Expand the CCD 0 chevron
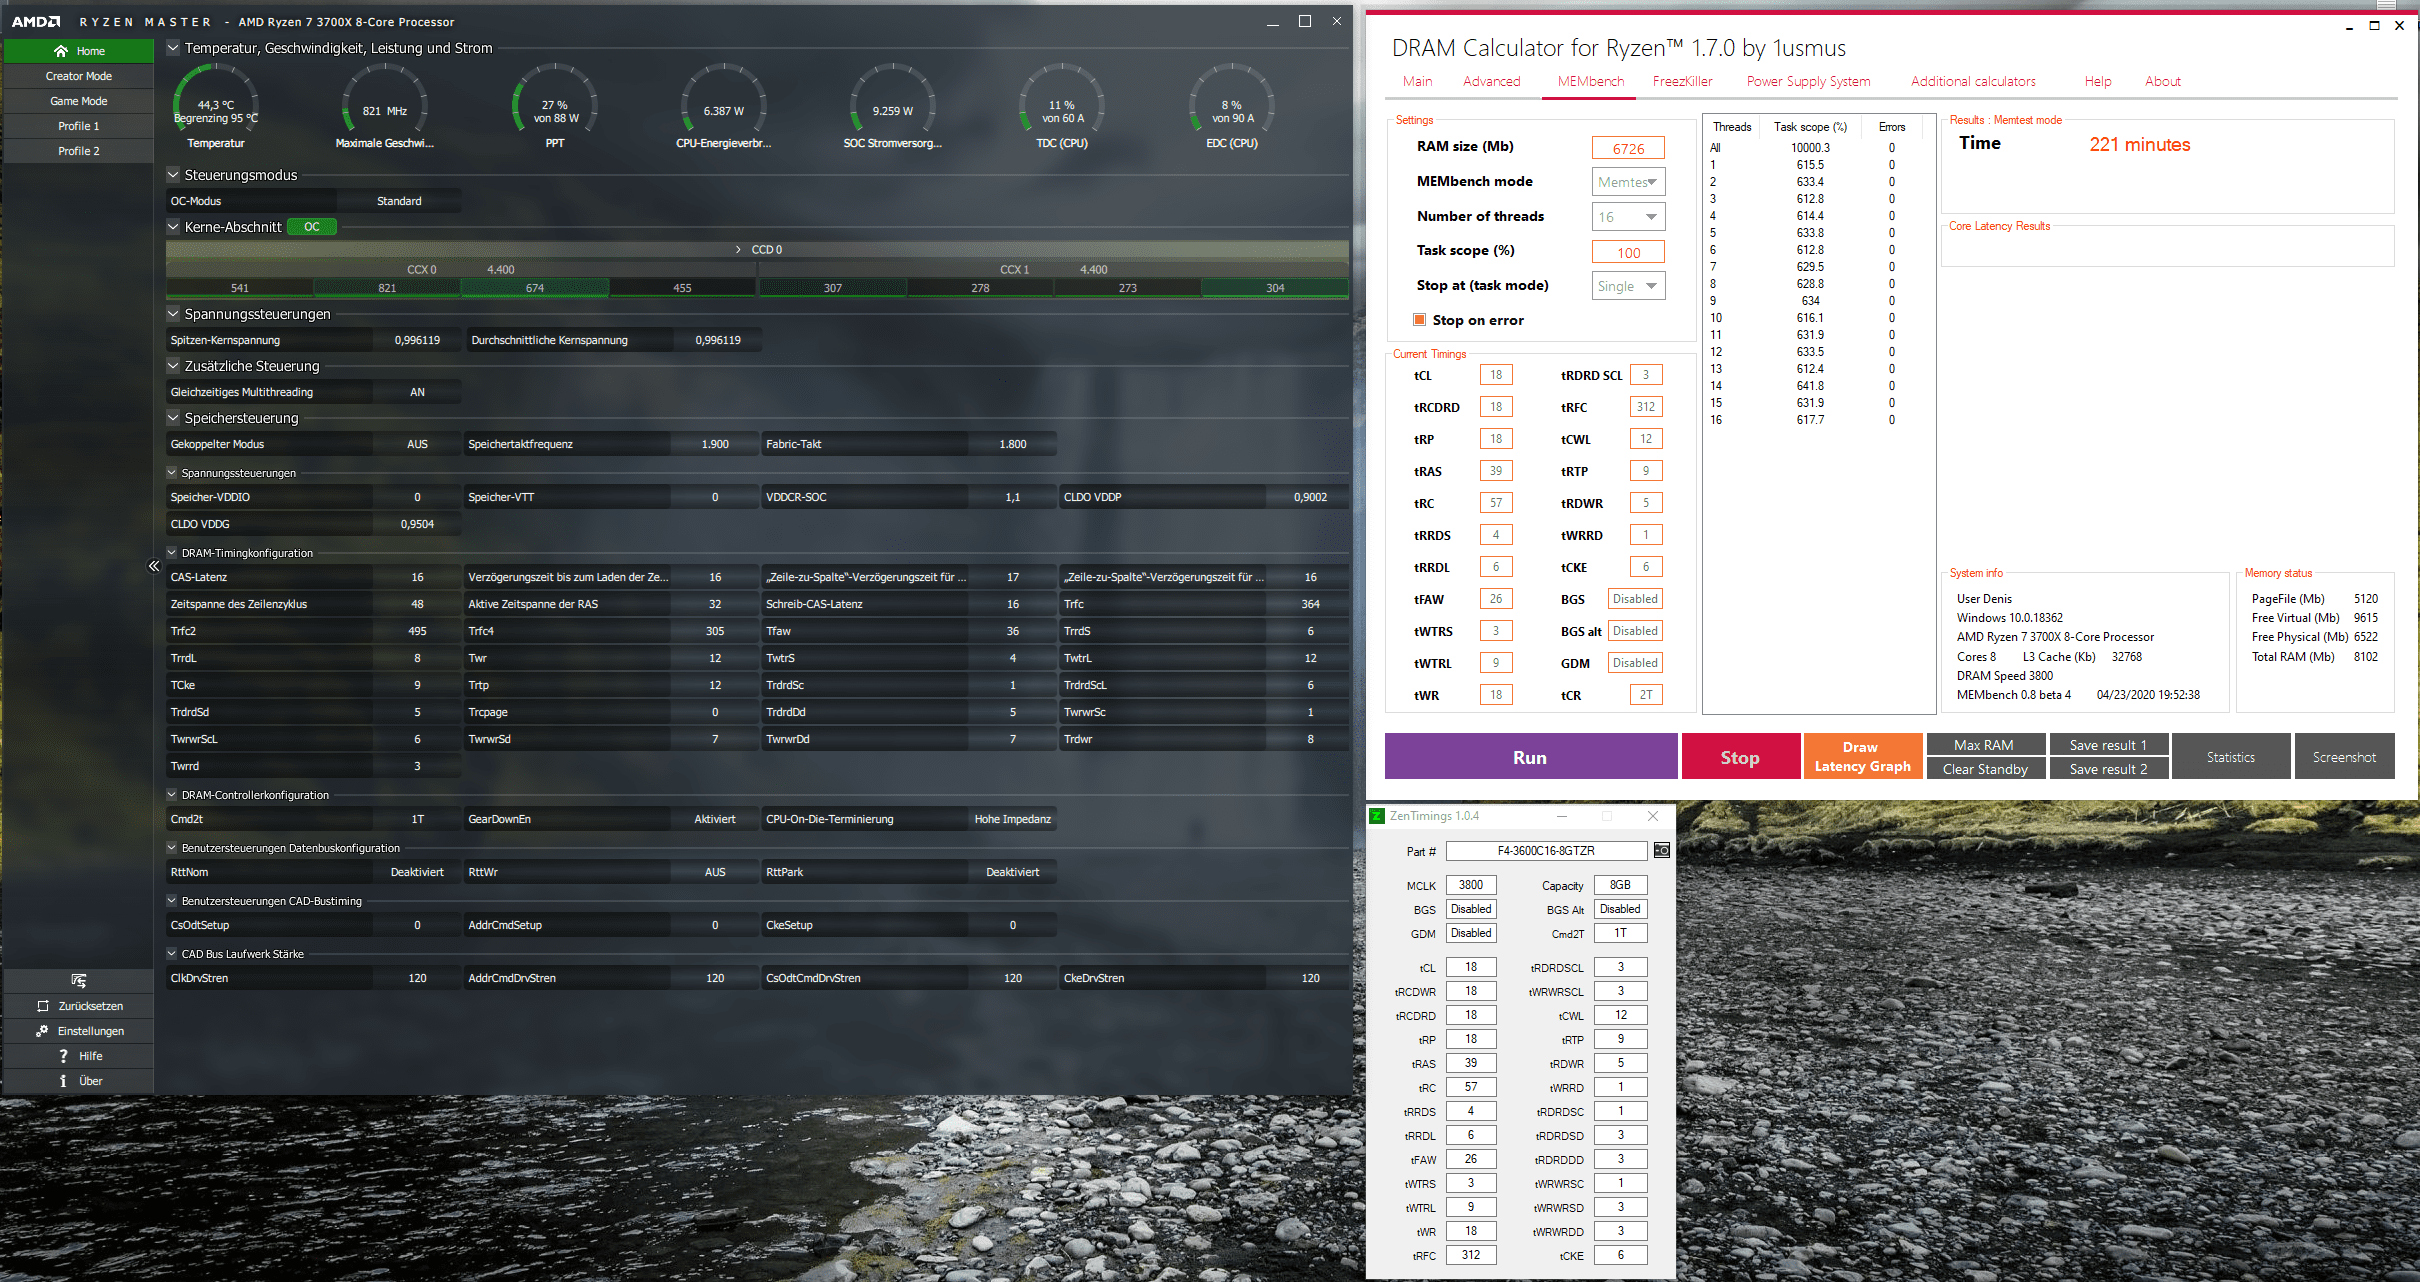This screenshot has width=2420, height=1282. point(738,250)
